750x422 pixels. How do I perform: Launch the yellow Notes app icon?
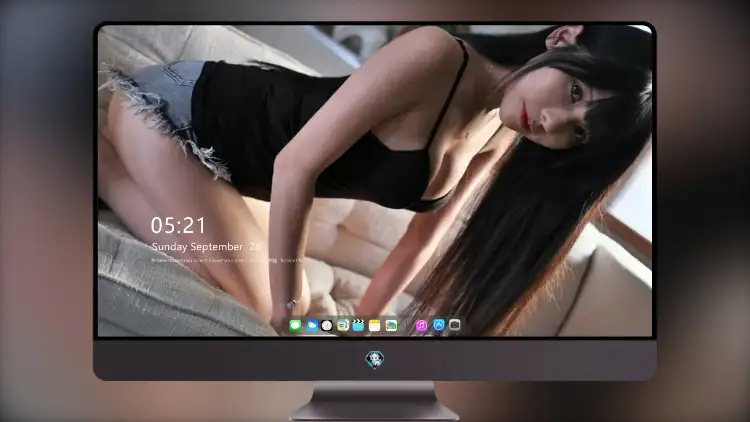(375, 326)
